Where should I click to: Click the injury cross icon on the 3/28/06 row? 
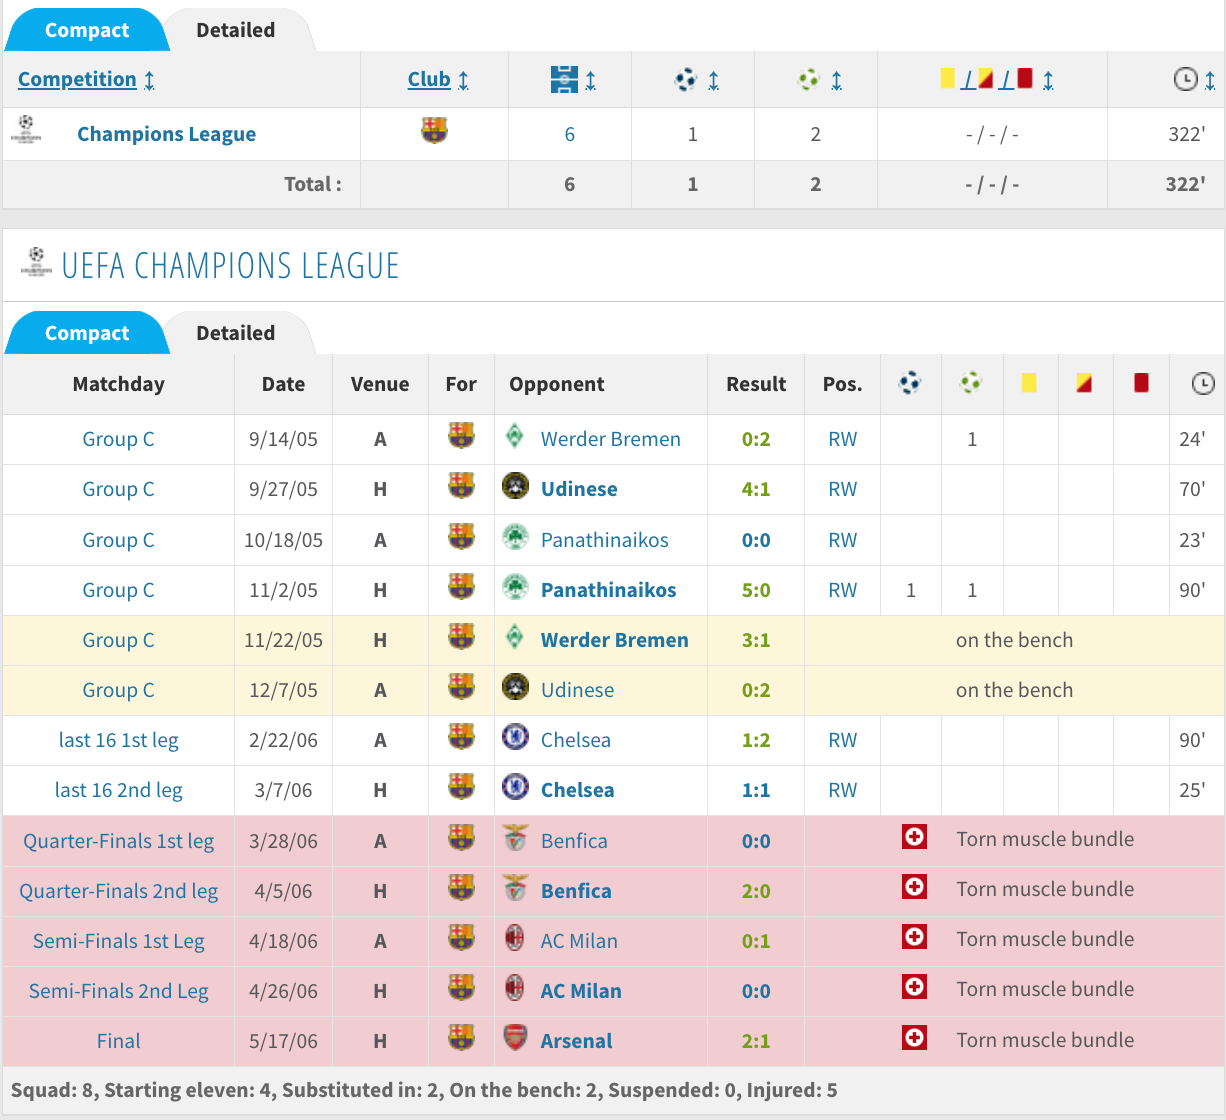click(x=914, y=837)
